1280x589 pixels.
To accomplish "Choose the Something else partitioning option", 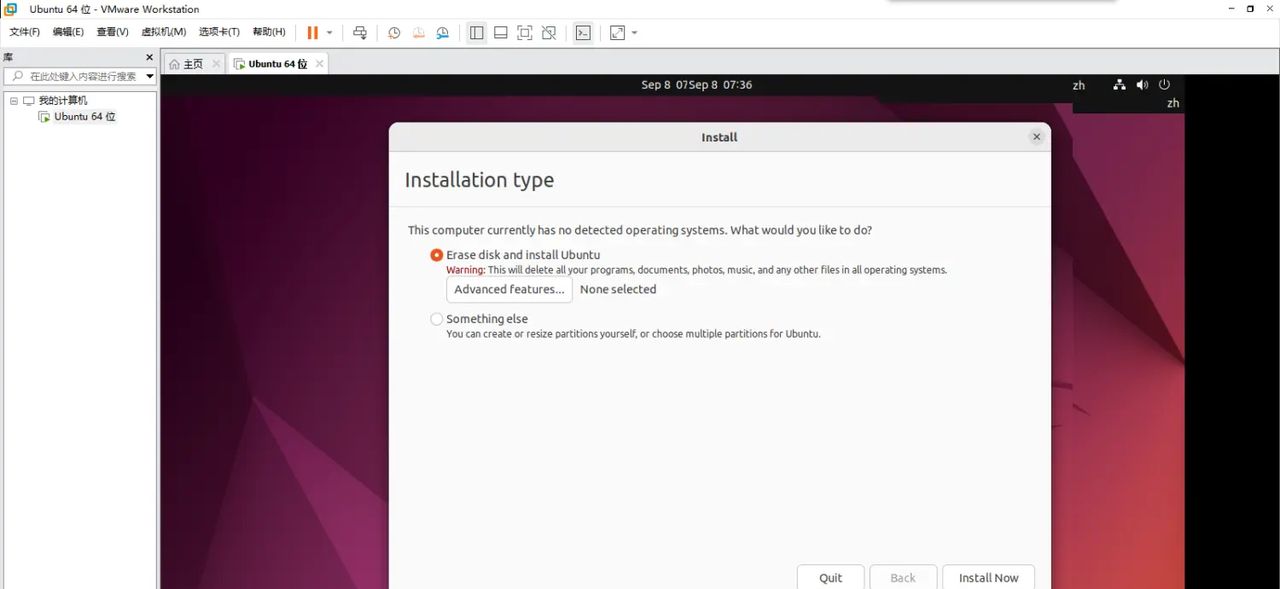I will pyautogui.click(x=436, y=318).
